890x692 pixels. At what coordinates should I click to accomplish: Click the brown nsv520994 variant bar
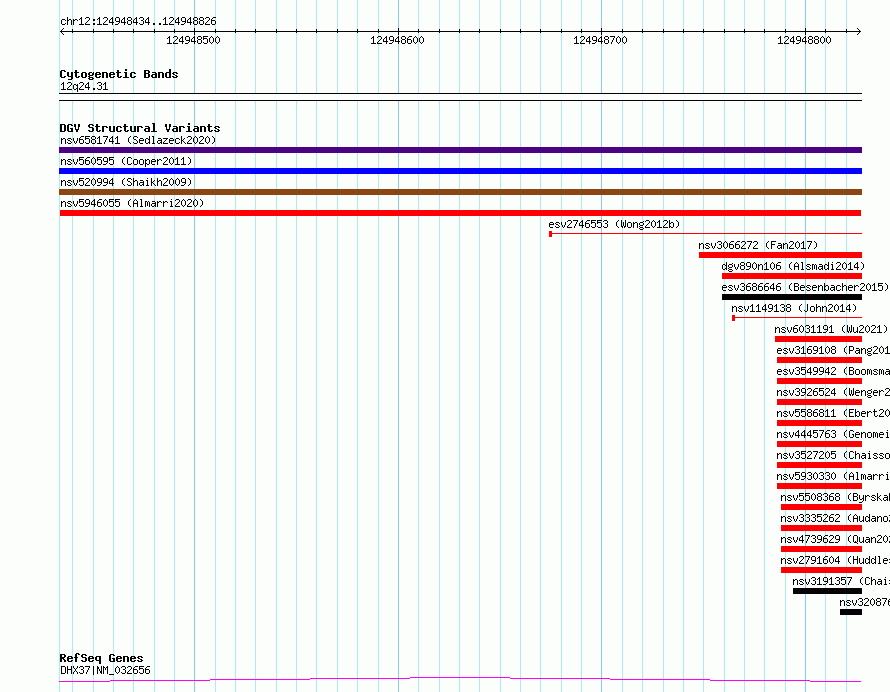pyautogui.click(x=460, y=192)
